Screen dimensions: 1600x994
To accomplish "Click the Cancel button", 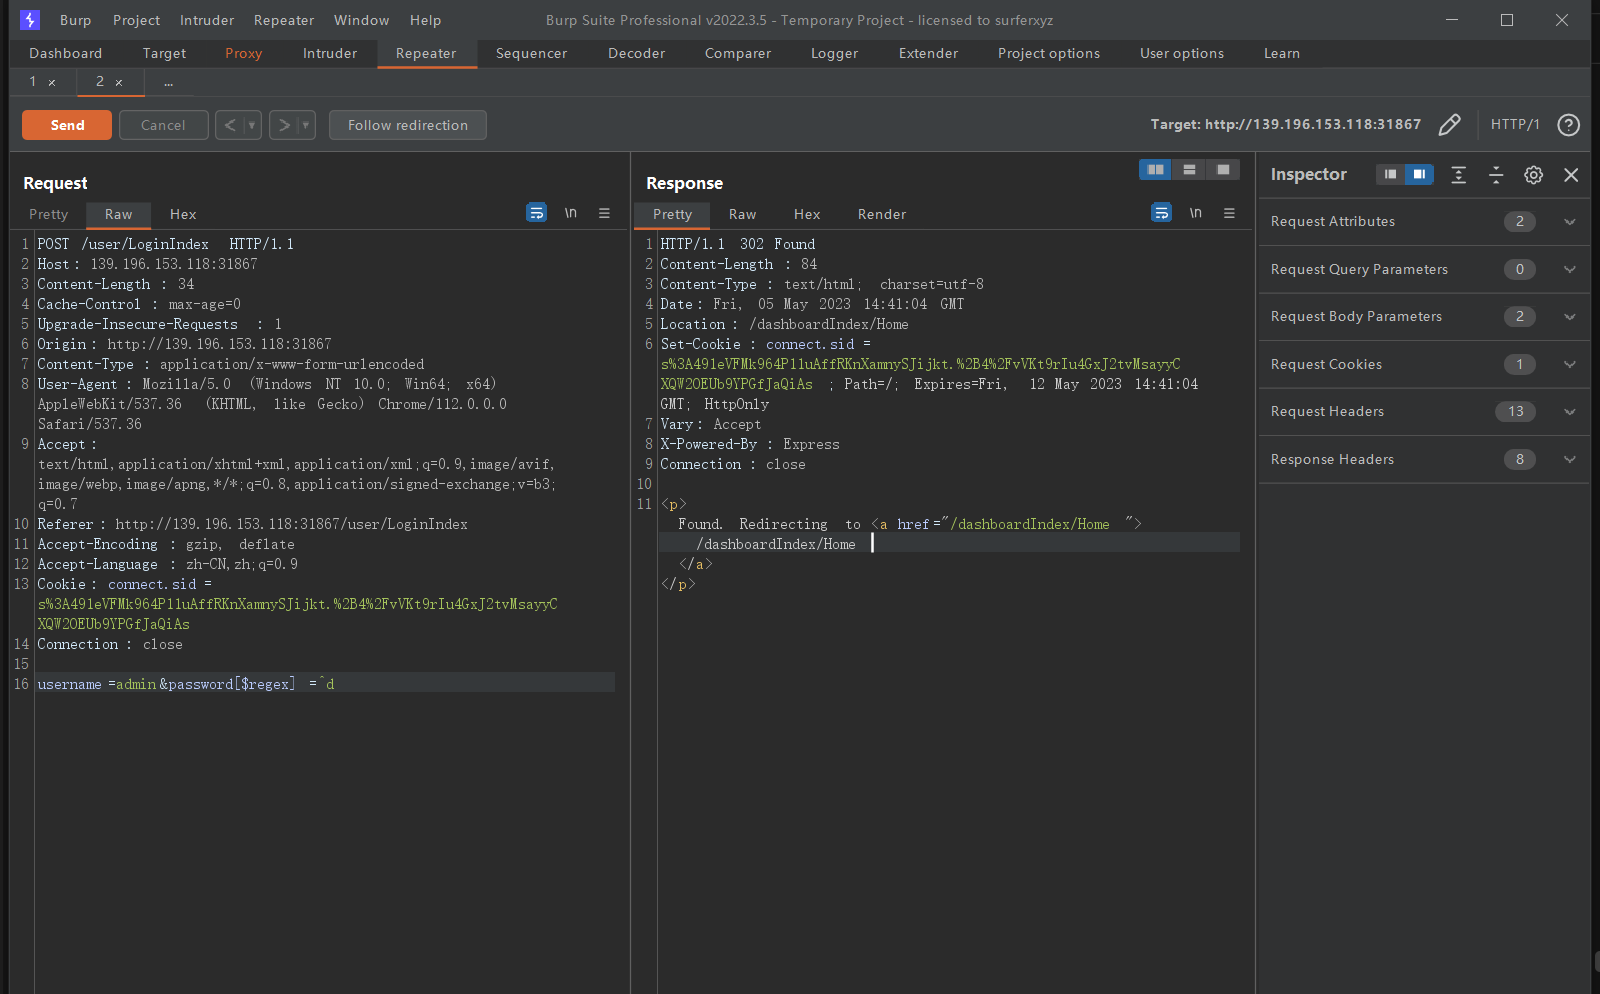I will pyautogui.click(x=163, y=125).
